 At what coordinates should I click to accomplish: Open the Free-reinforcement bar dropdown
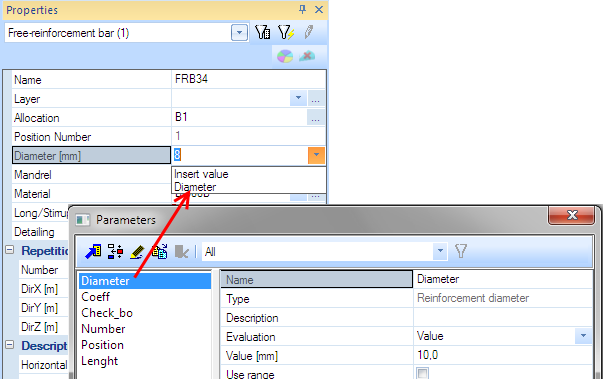click(239, 33)
